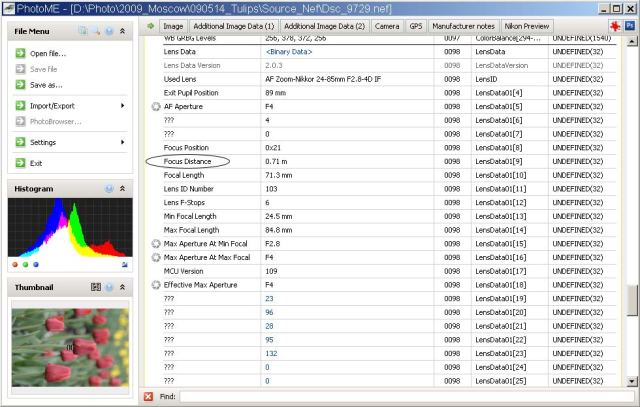
Task: Select the Manufacturer notes tab
Action: (x=463, y=26)
